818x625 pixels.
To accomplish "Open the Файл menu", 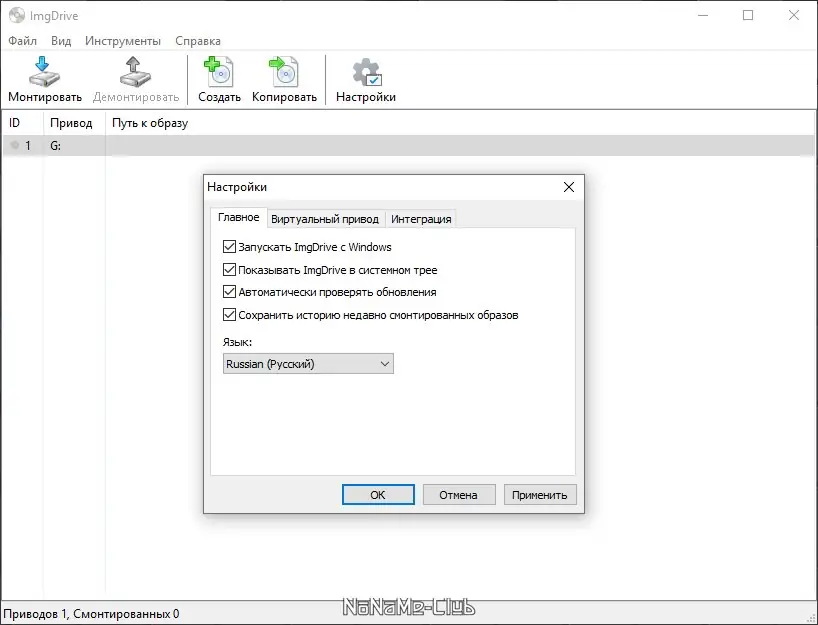I will tap(22, 41).
